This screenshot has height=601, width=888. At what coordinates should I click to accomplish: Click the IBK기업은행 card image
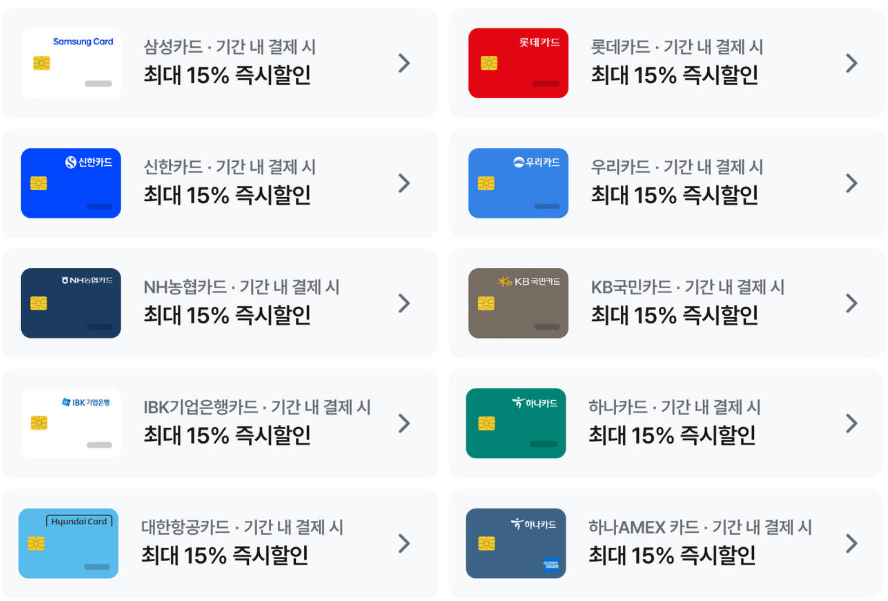click(x=70, y=423)
